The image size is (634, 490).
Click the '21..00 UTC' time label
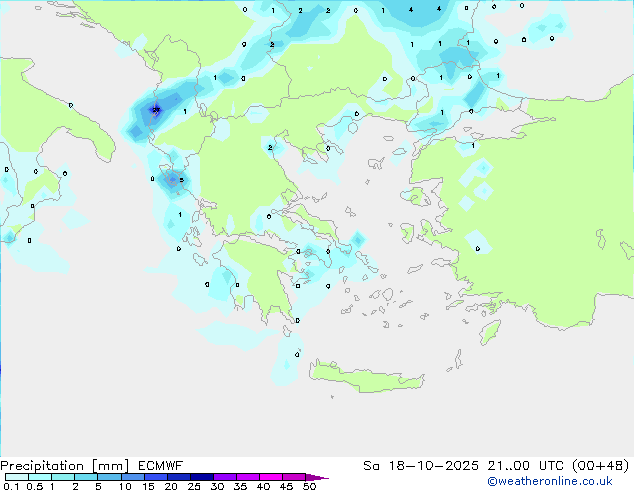[525, 466]
